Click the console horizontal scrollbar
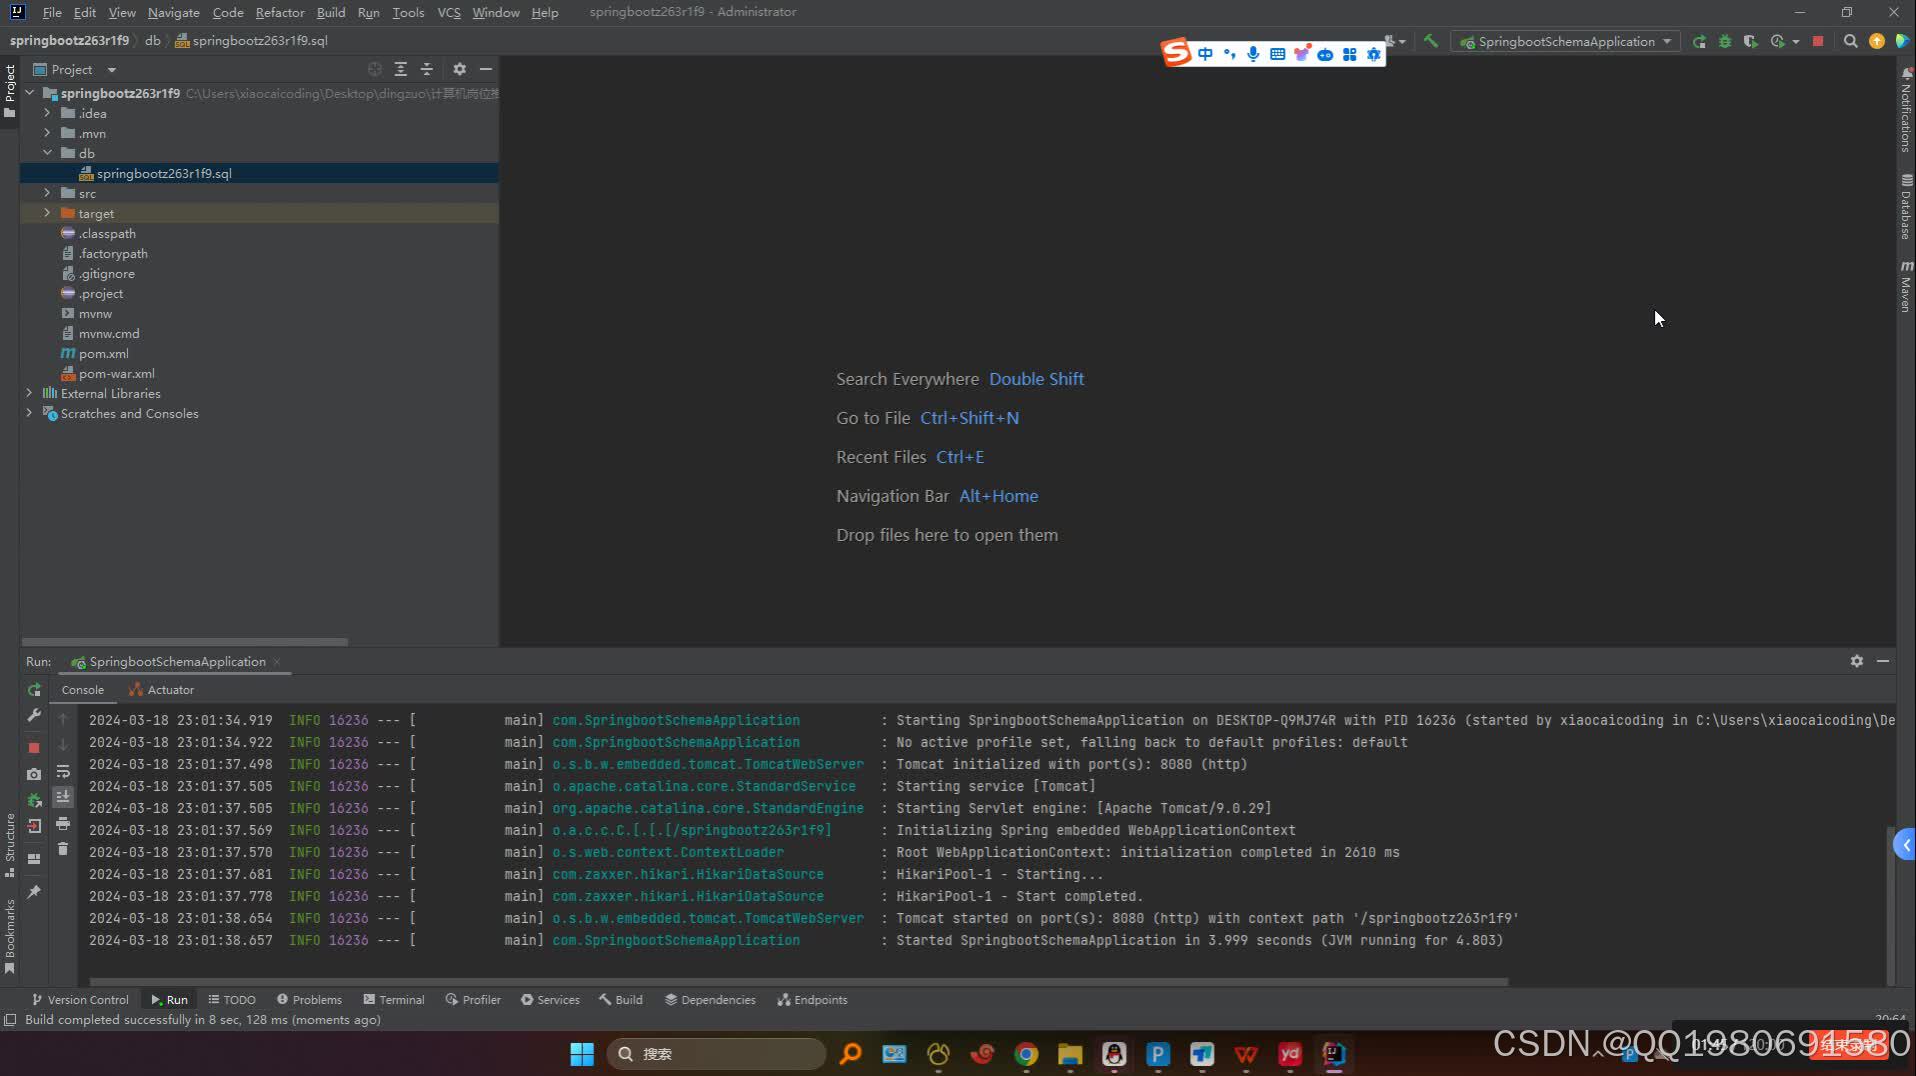Image resolution: width=1916 pixels, height=1076 pixels. point(798,982)
